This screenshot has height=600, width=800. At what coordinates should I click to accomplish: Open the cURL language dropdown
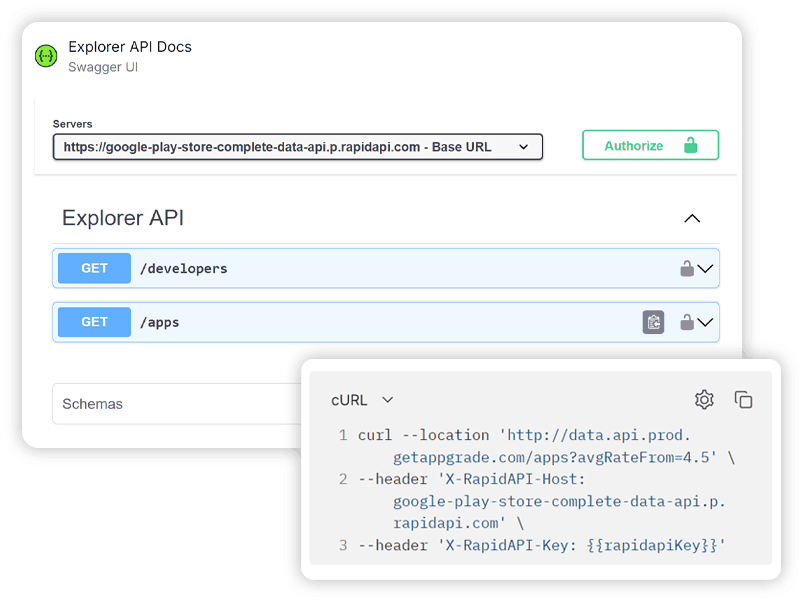(x=362, y=400)
